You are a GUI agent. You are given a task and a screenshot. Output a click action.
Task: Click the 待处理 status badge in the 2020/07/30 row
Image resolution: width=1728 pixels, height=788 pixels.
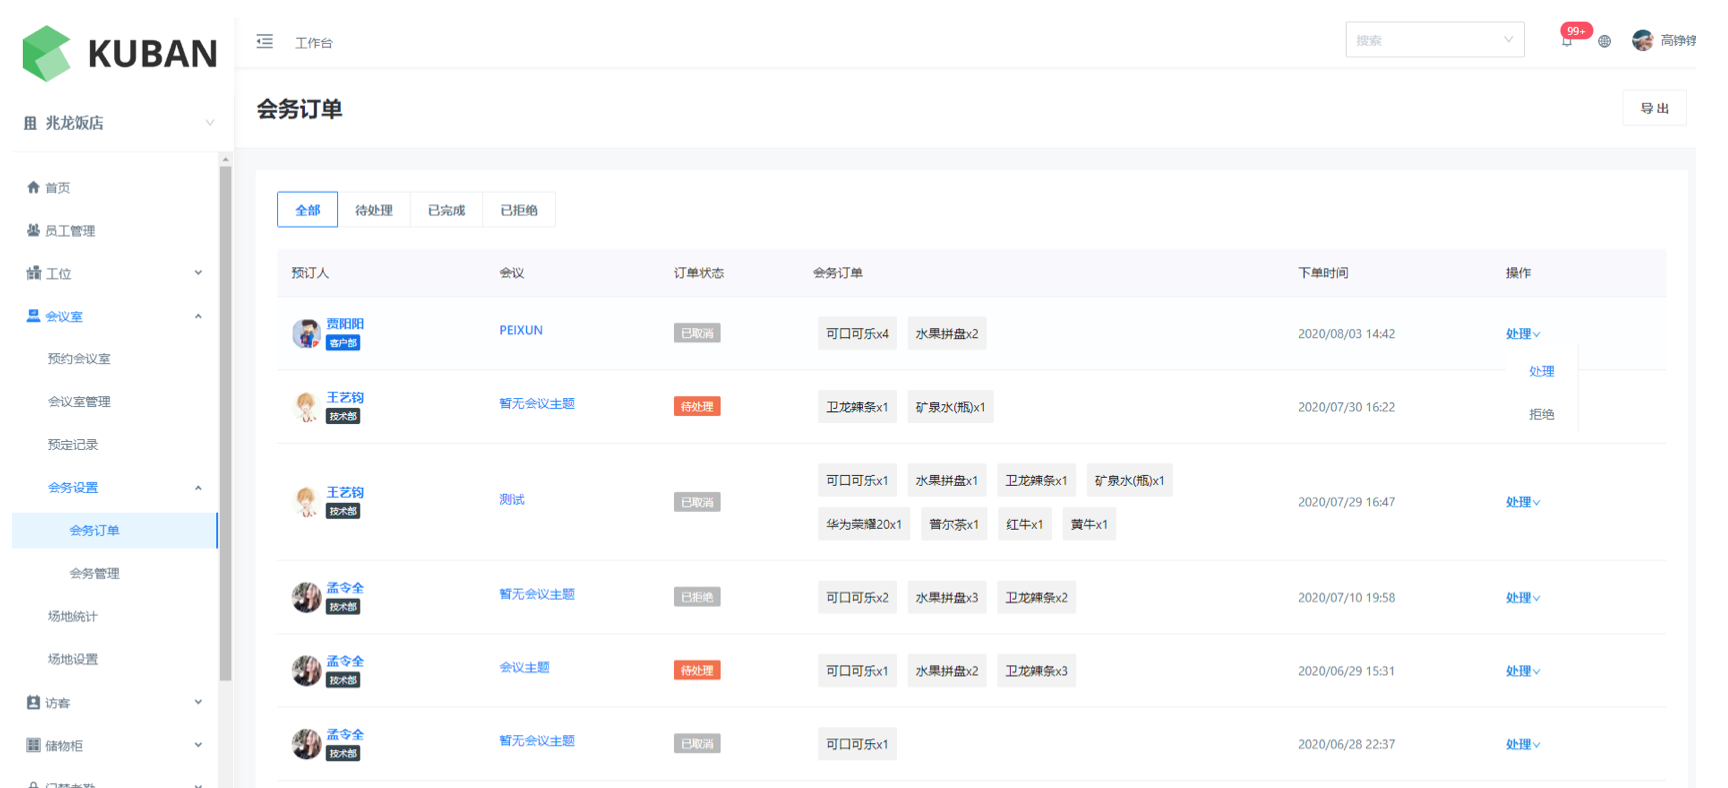coord(697,407)
